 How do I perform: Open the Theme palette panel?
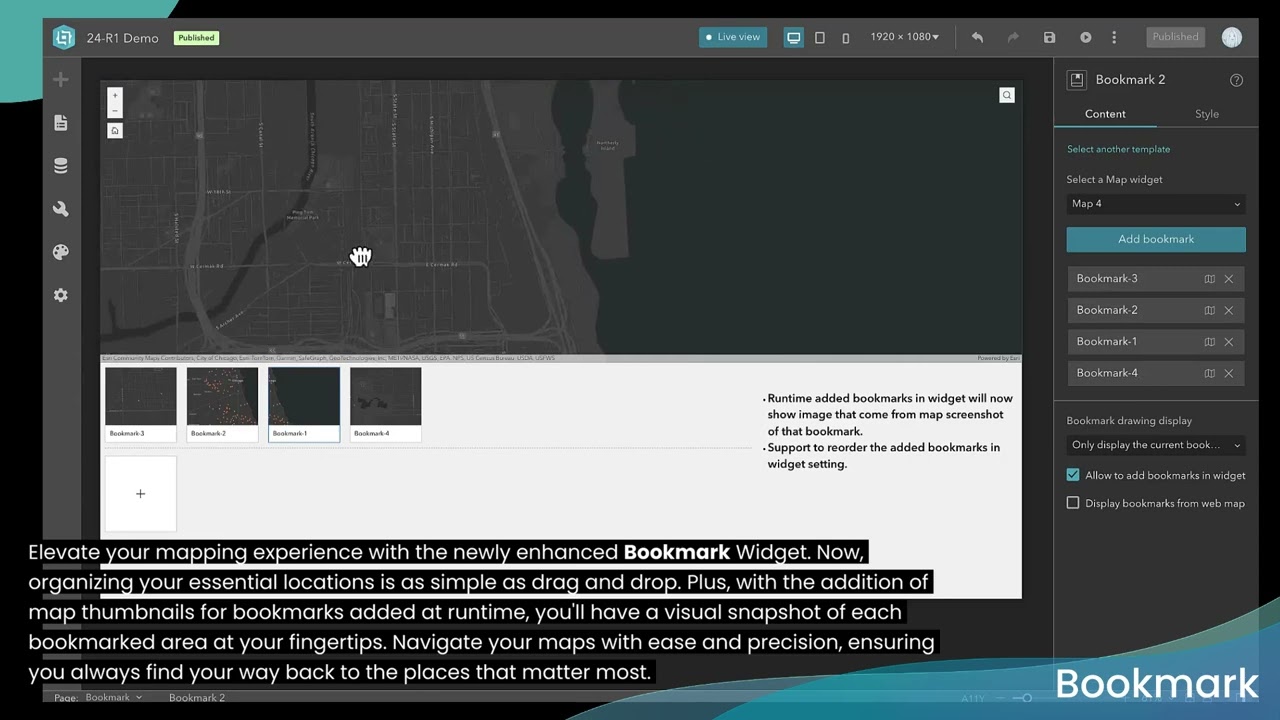tap(61, 252)
